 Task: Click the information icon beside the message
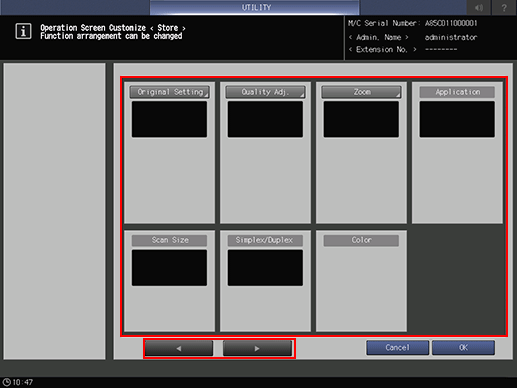(23, 31)
